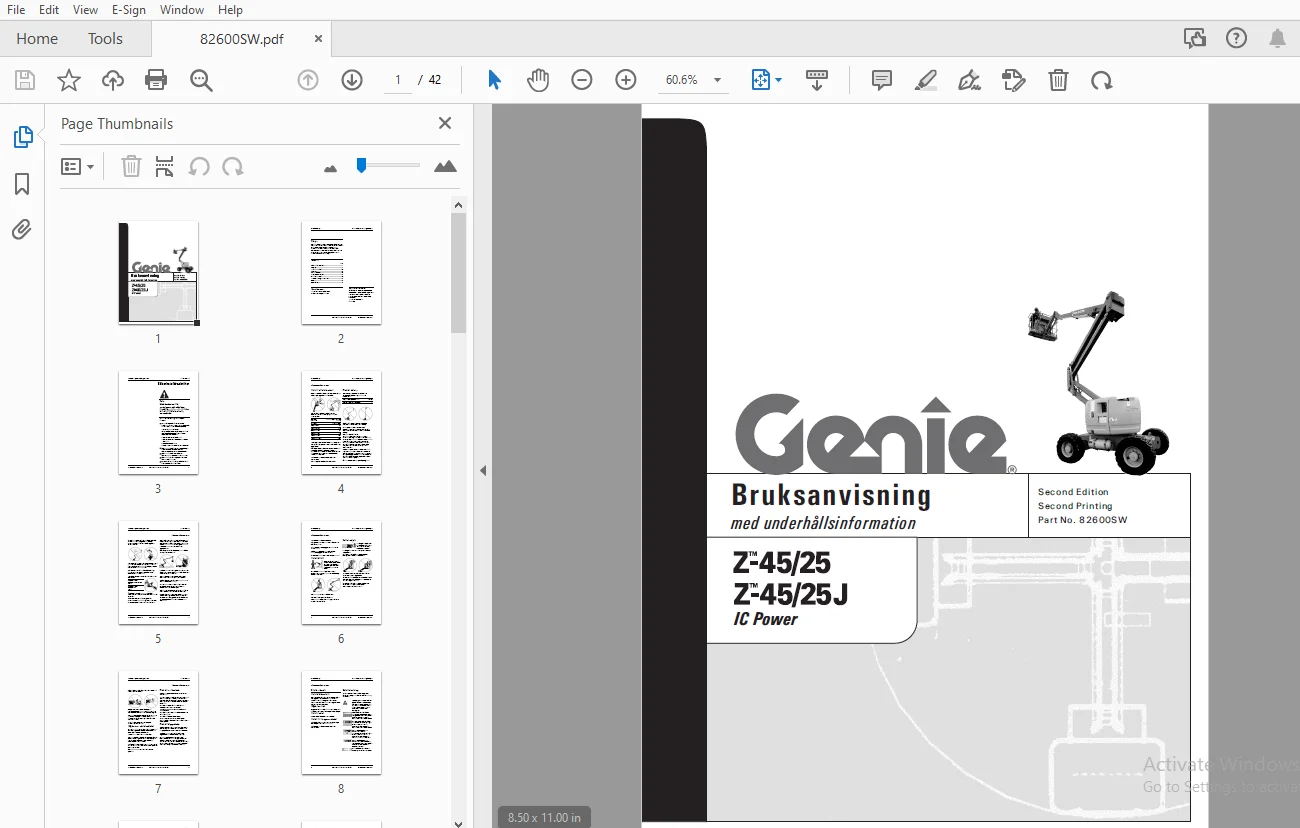Select the page 8 thumbnail

pyautogui.click(x=341, y=723)
